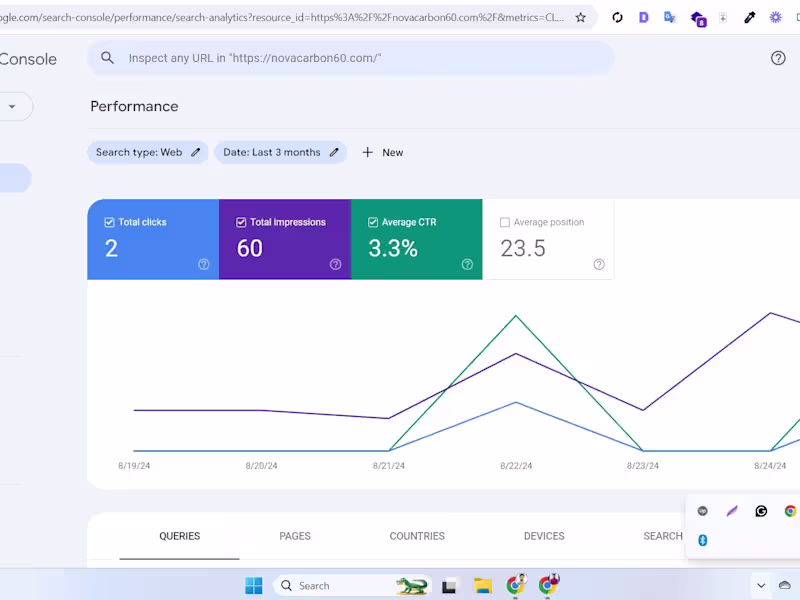The image size is (800, 600).
Task: Click the help icon on Total clicks card
Action: coord(204,264)
